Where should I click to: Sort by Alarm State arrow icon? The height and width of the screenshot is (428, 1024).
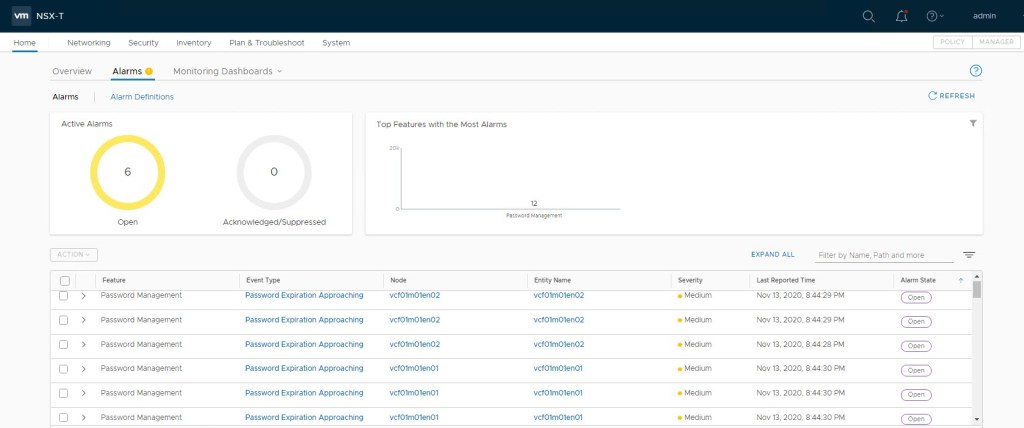(x=961, y=281)
